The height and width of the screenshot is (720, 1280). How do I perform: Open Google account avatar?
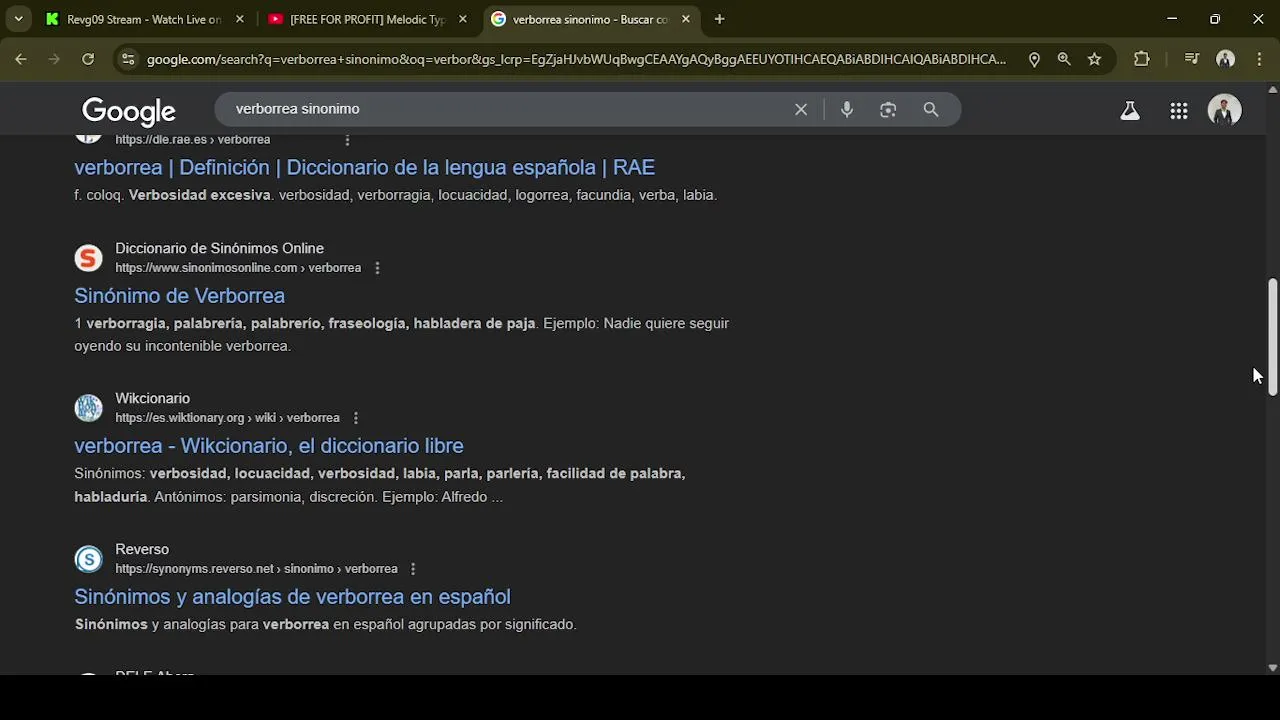point(1224,110)
